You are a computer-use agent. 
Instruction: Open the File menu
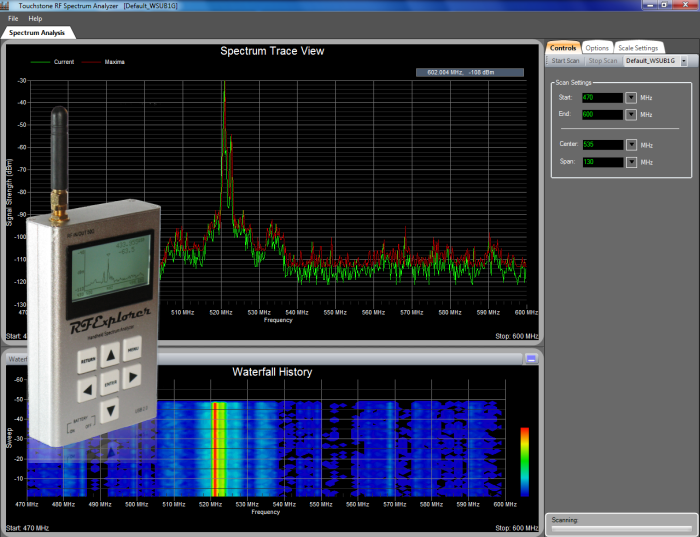coord(13,19)
